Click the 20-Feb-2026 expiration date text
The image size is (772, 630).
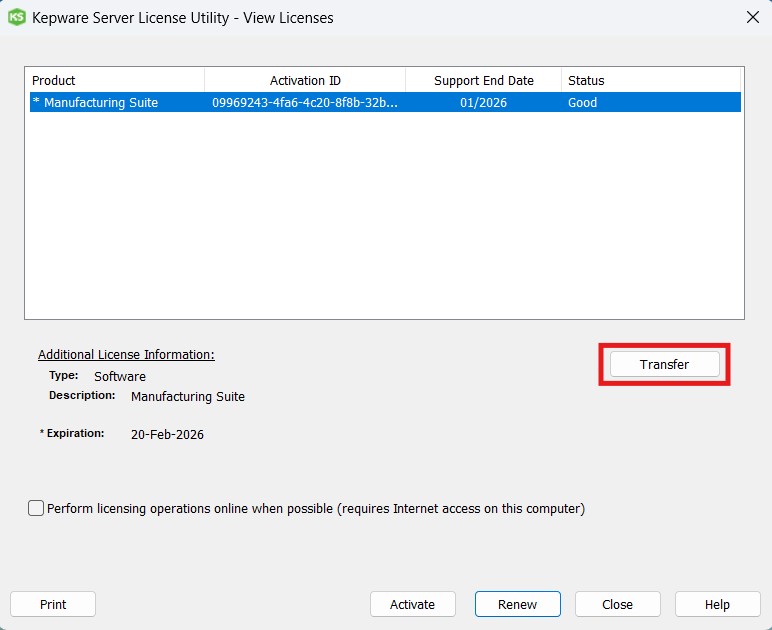167,434
